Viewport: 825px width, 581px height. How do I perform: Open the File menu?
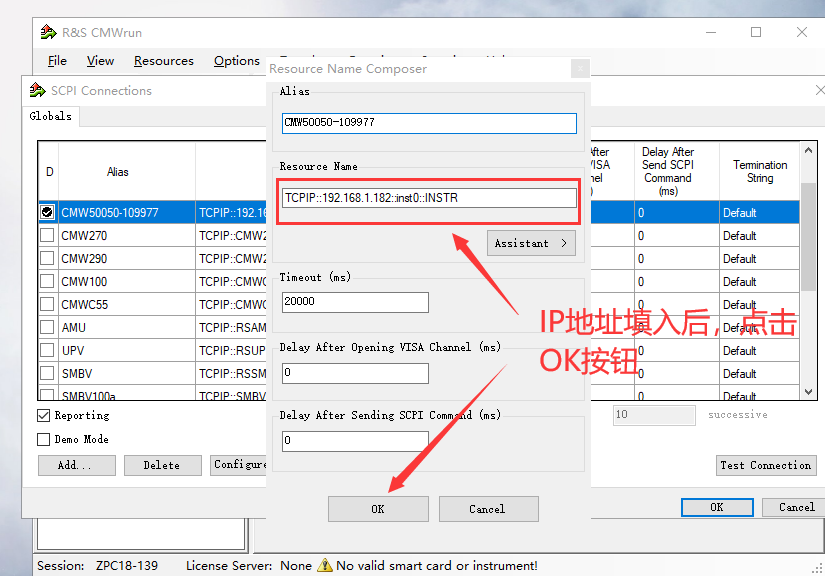(x=57, y=61)
